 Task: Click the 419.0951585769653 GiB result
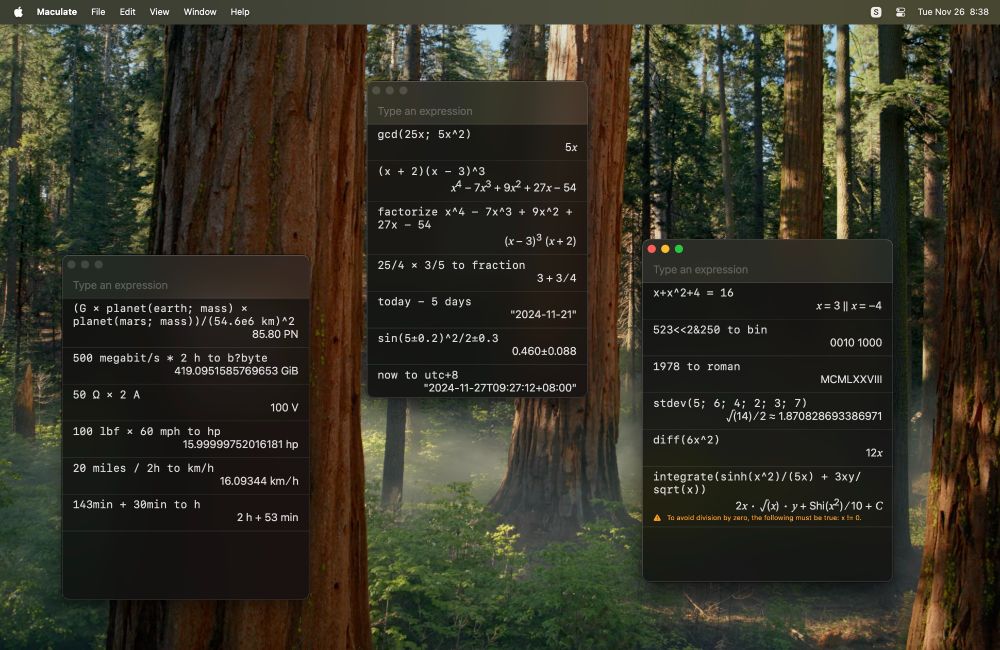tap(236, 371)
